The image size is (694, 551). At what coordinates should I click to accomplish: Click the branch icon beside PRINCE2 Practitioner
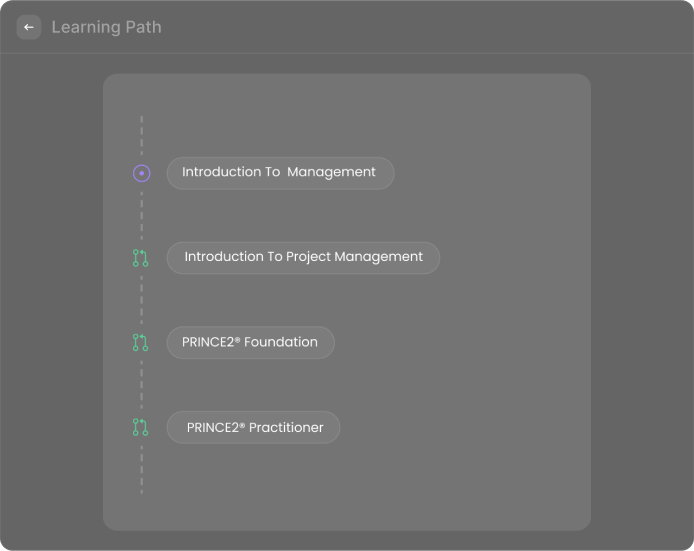(141, 428)
